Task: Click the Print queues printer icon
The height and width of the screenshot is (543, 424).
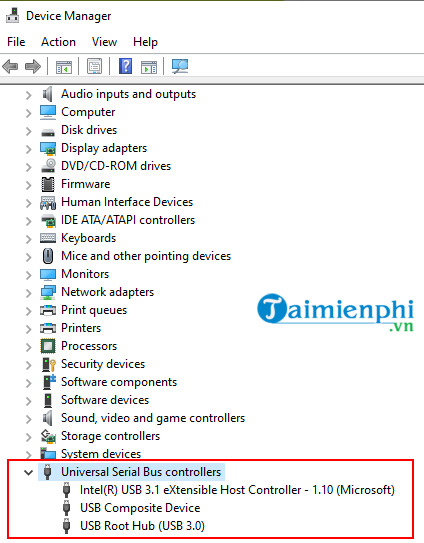Action: (48, 310)
